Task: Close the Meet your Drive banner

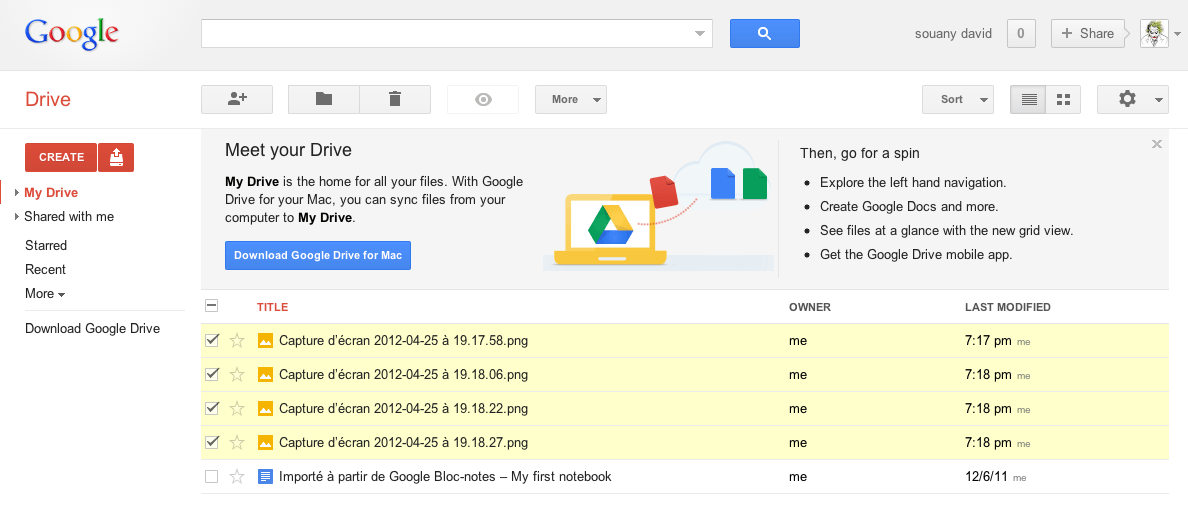Action: 1156,144
